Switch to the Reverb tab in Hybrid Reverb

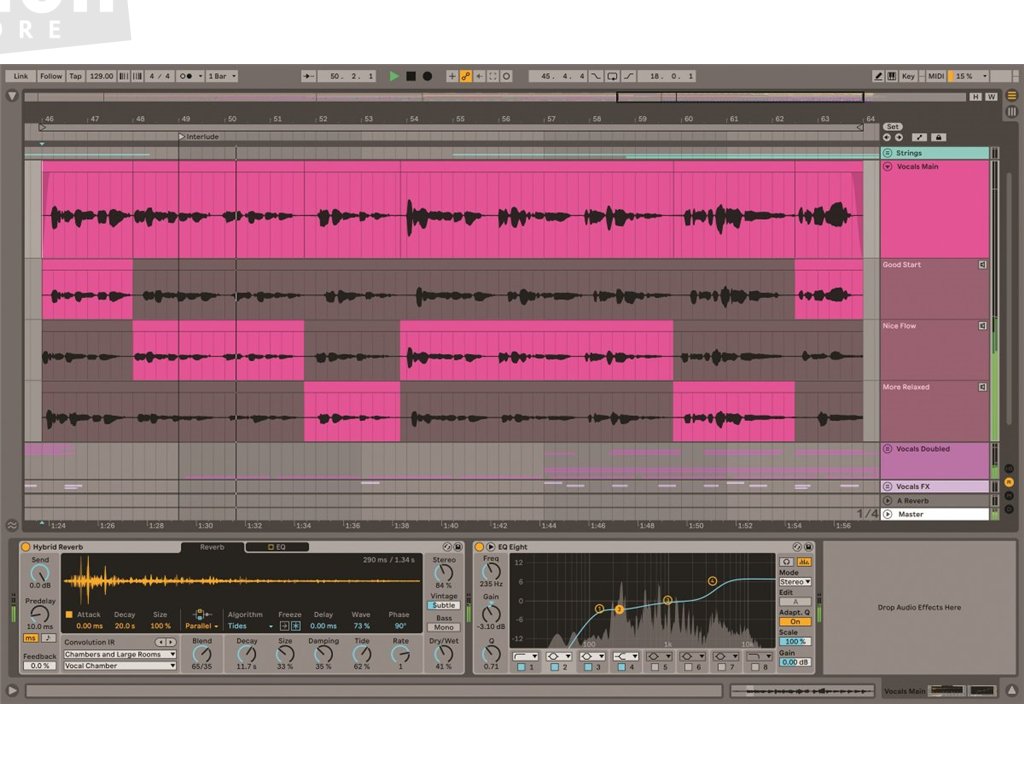coord(212,547)
